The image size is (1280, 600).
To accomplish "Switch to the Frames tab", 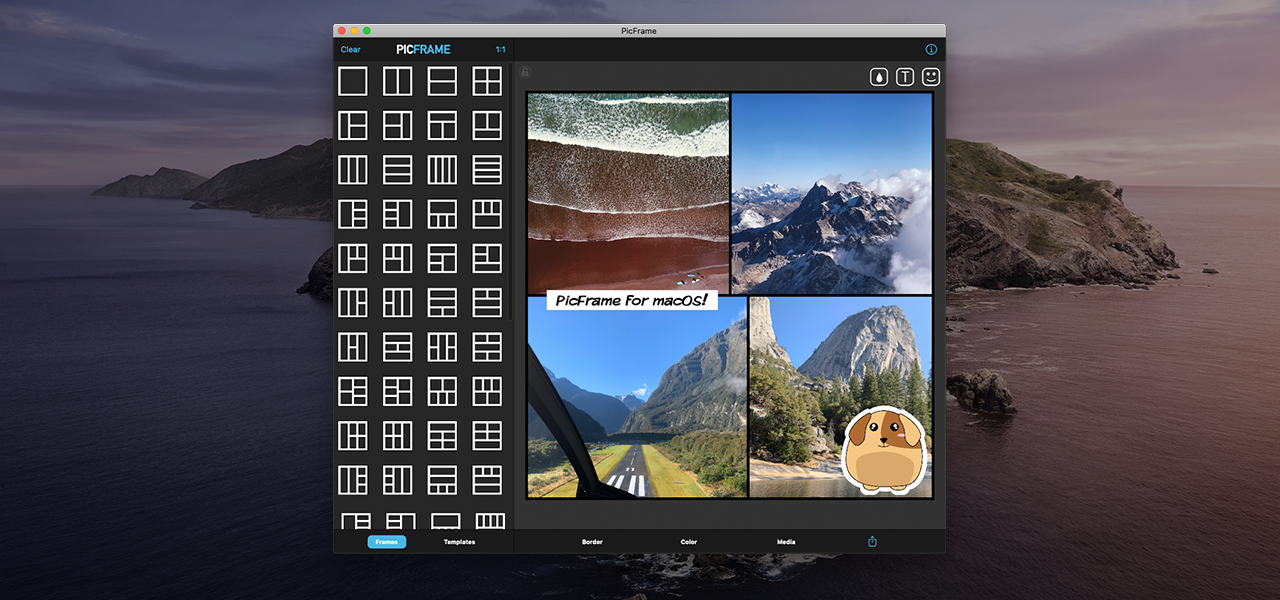I will (x=386, y=542).
